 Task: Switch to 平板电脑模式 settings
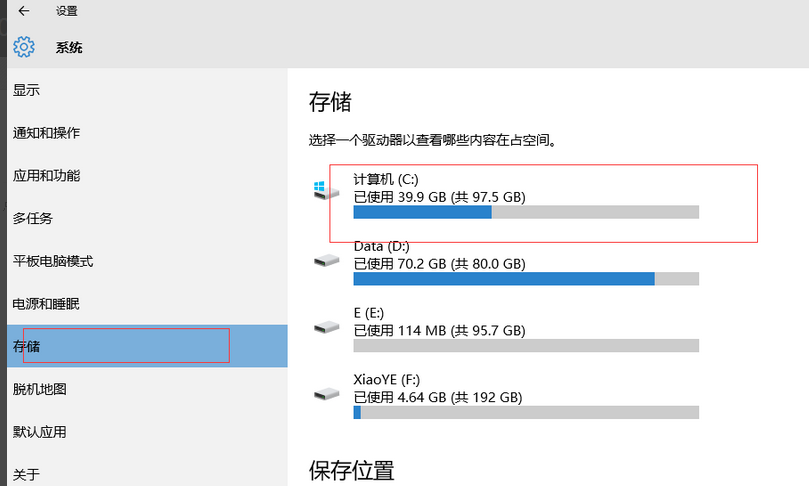point(53,261)
